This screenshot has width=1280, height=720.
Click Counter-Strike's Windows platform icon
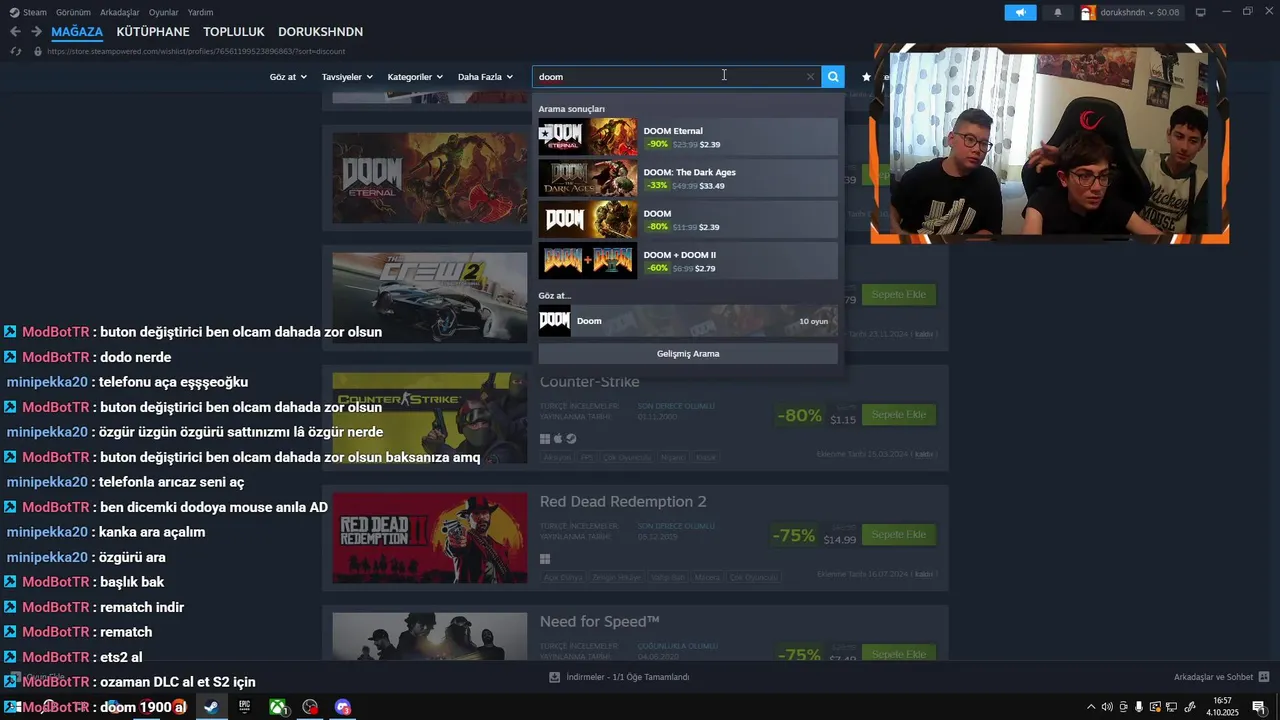point(545,438)
